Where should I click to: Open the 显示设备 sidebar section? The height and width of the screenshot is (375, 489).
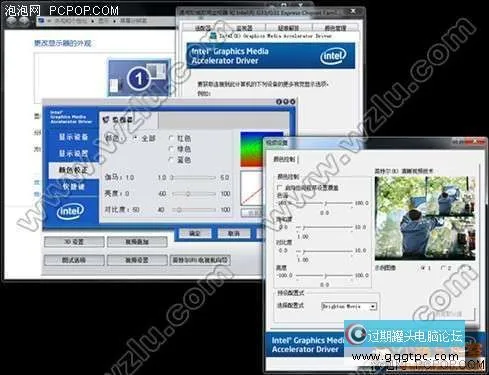[73, 137]
